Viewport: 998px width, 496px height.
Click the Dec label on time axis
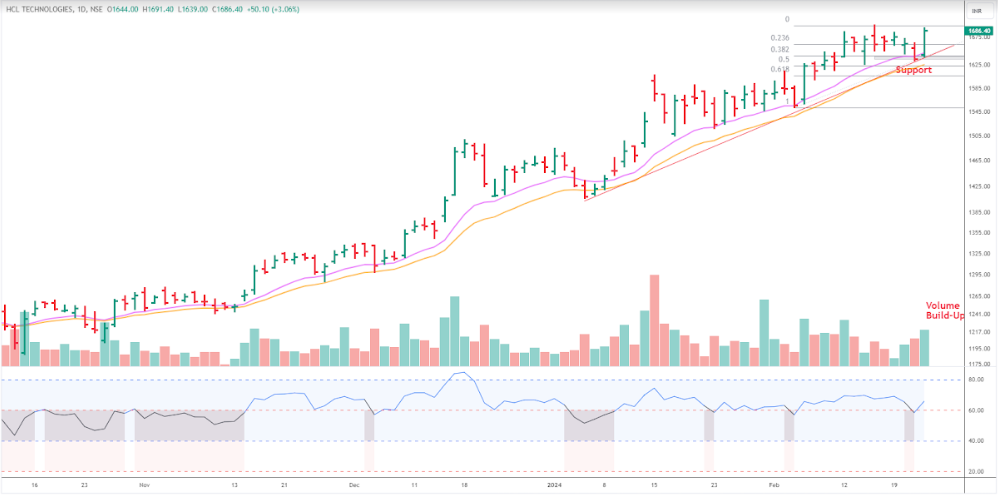coord(356,483)
